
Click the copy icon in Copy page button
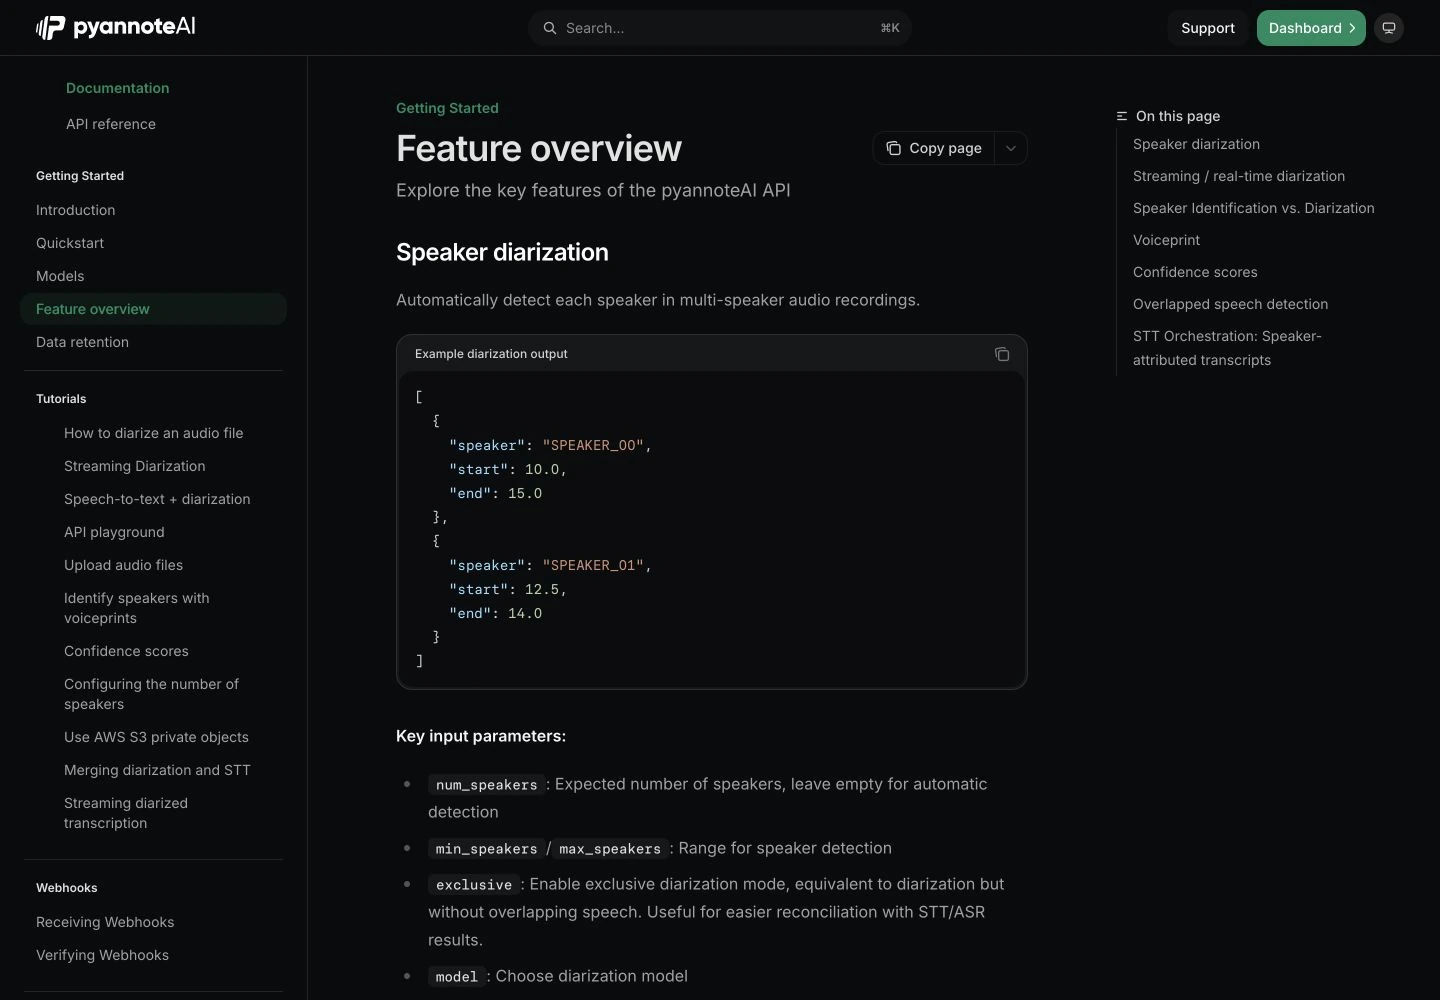[x=893, y=148]
